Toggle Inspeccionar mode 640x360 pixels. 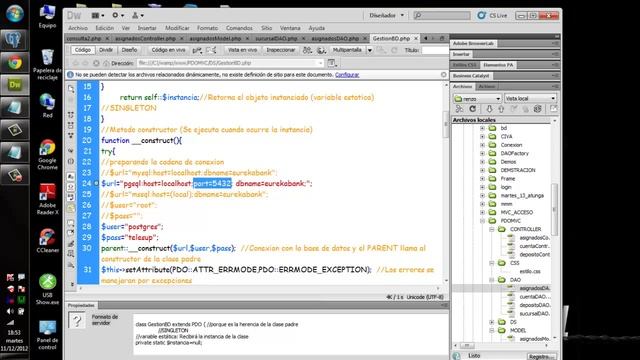[x=280, y=50]
